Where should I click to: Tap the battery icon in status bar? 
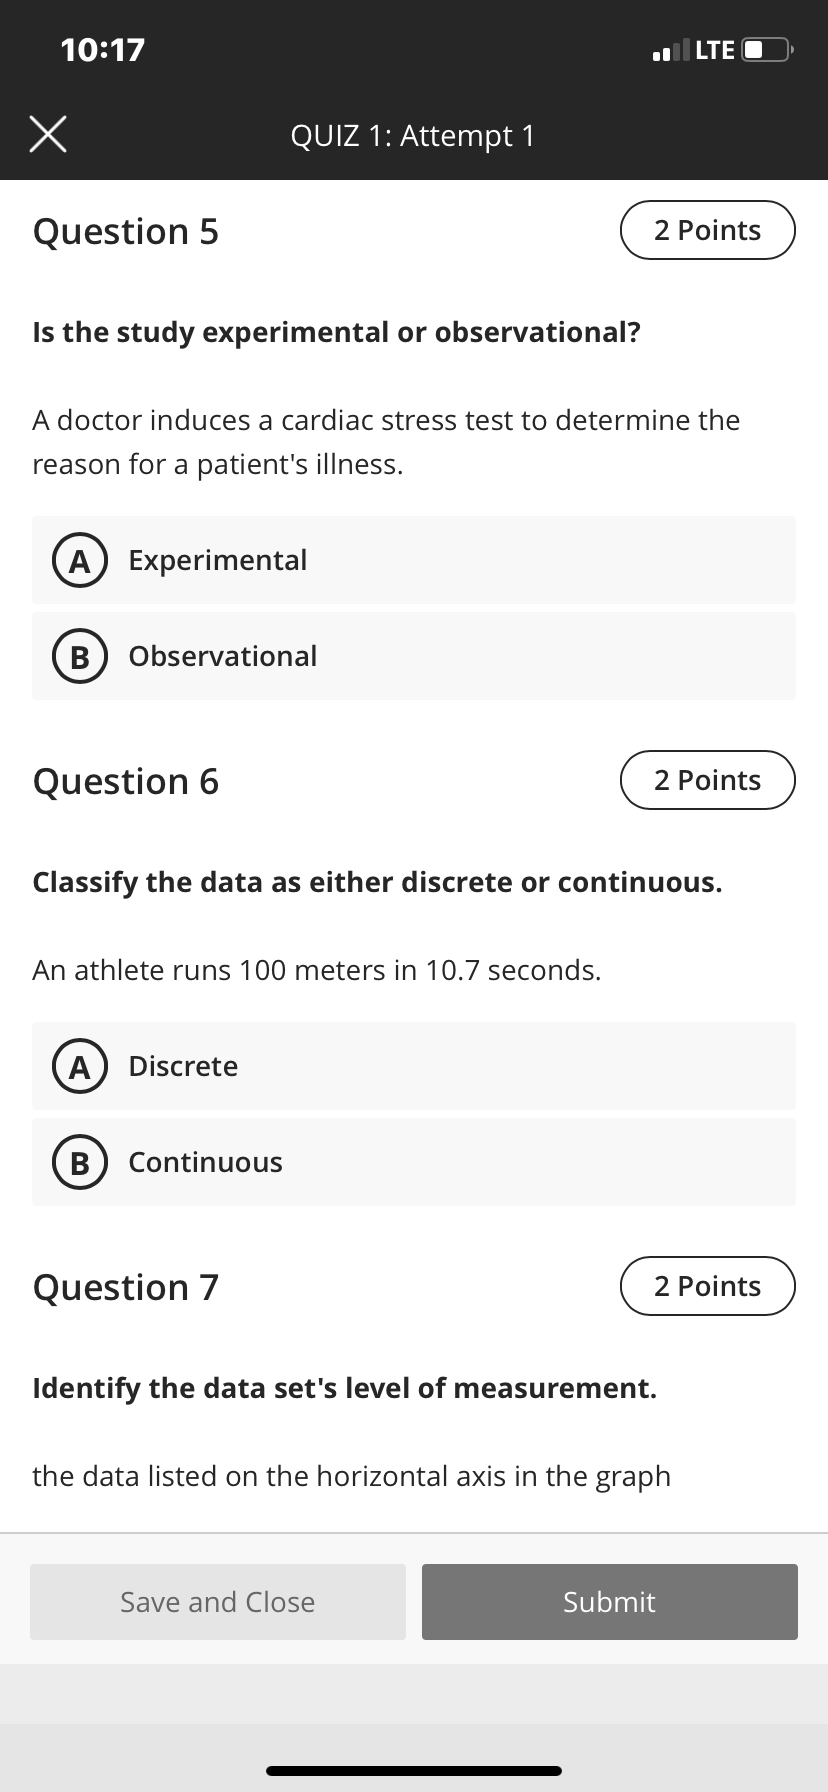point(768,49)
